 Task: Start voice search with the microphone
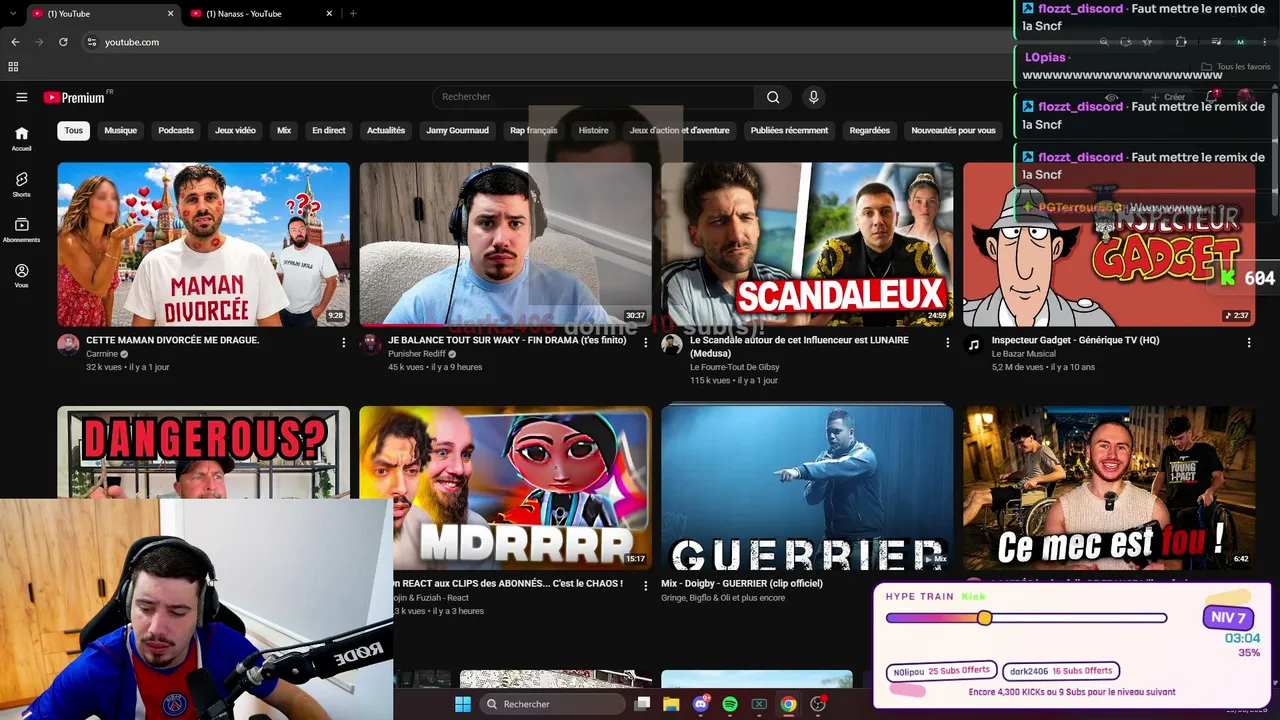(813, 97)
